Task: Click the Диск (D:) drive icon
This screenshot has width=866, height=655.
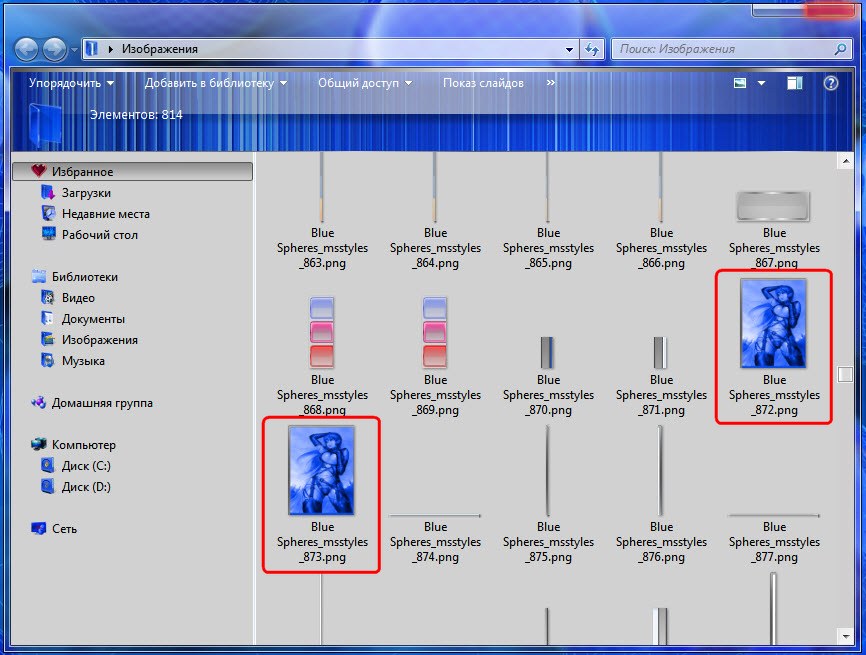Action: pyautogui.click(x=48, y=486)
